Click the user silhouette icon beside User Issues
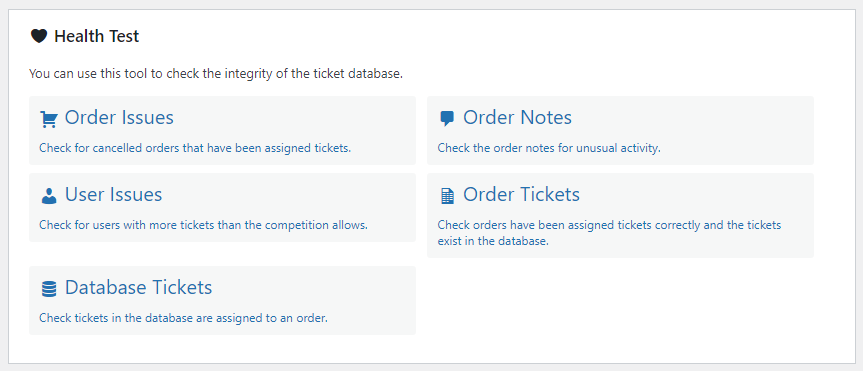Viewport: 863px width, 371px height. [49, 196]
